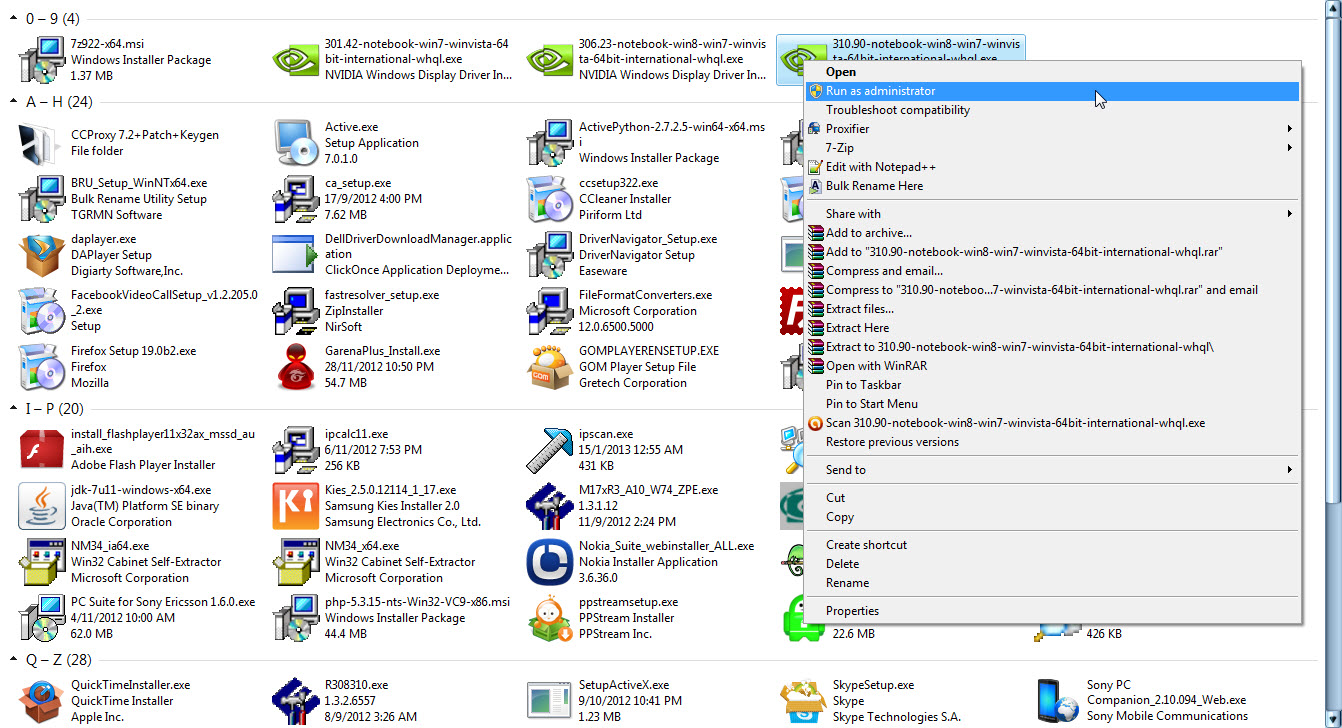Select the 7z922-x64.msi installer icon
This screenshot has height=728, width=1342.
click(41, 60)
